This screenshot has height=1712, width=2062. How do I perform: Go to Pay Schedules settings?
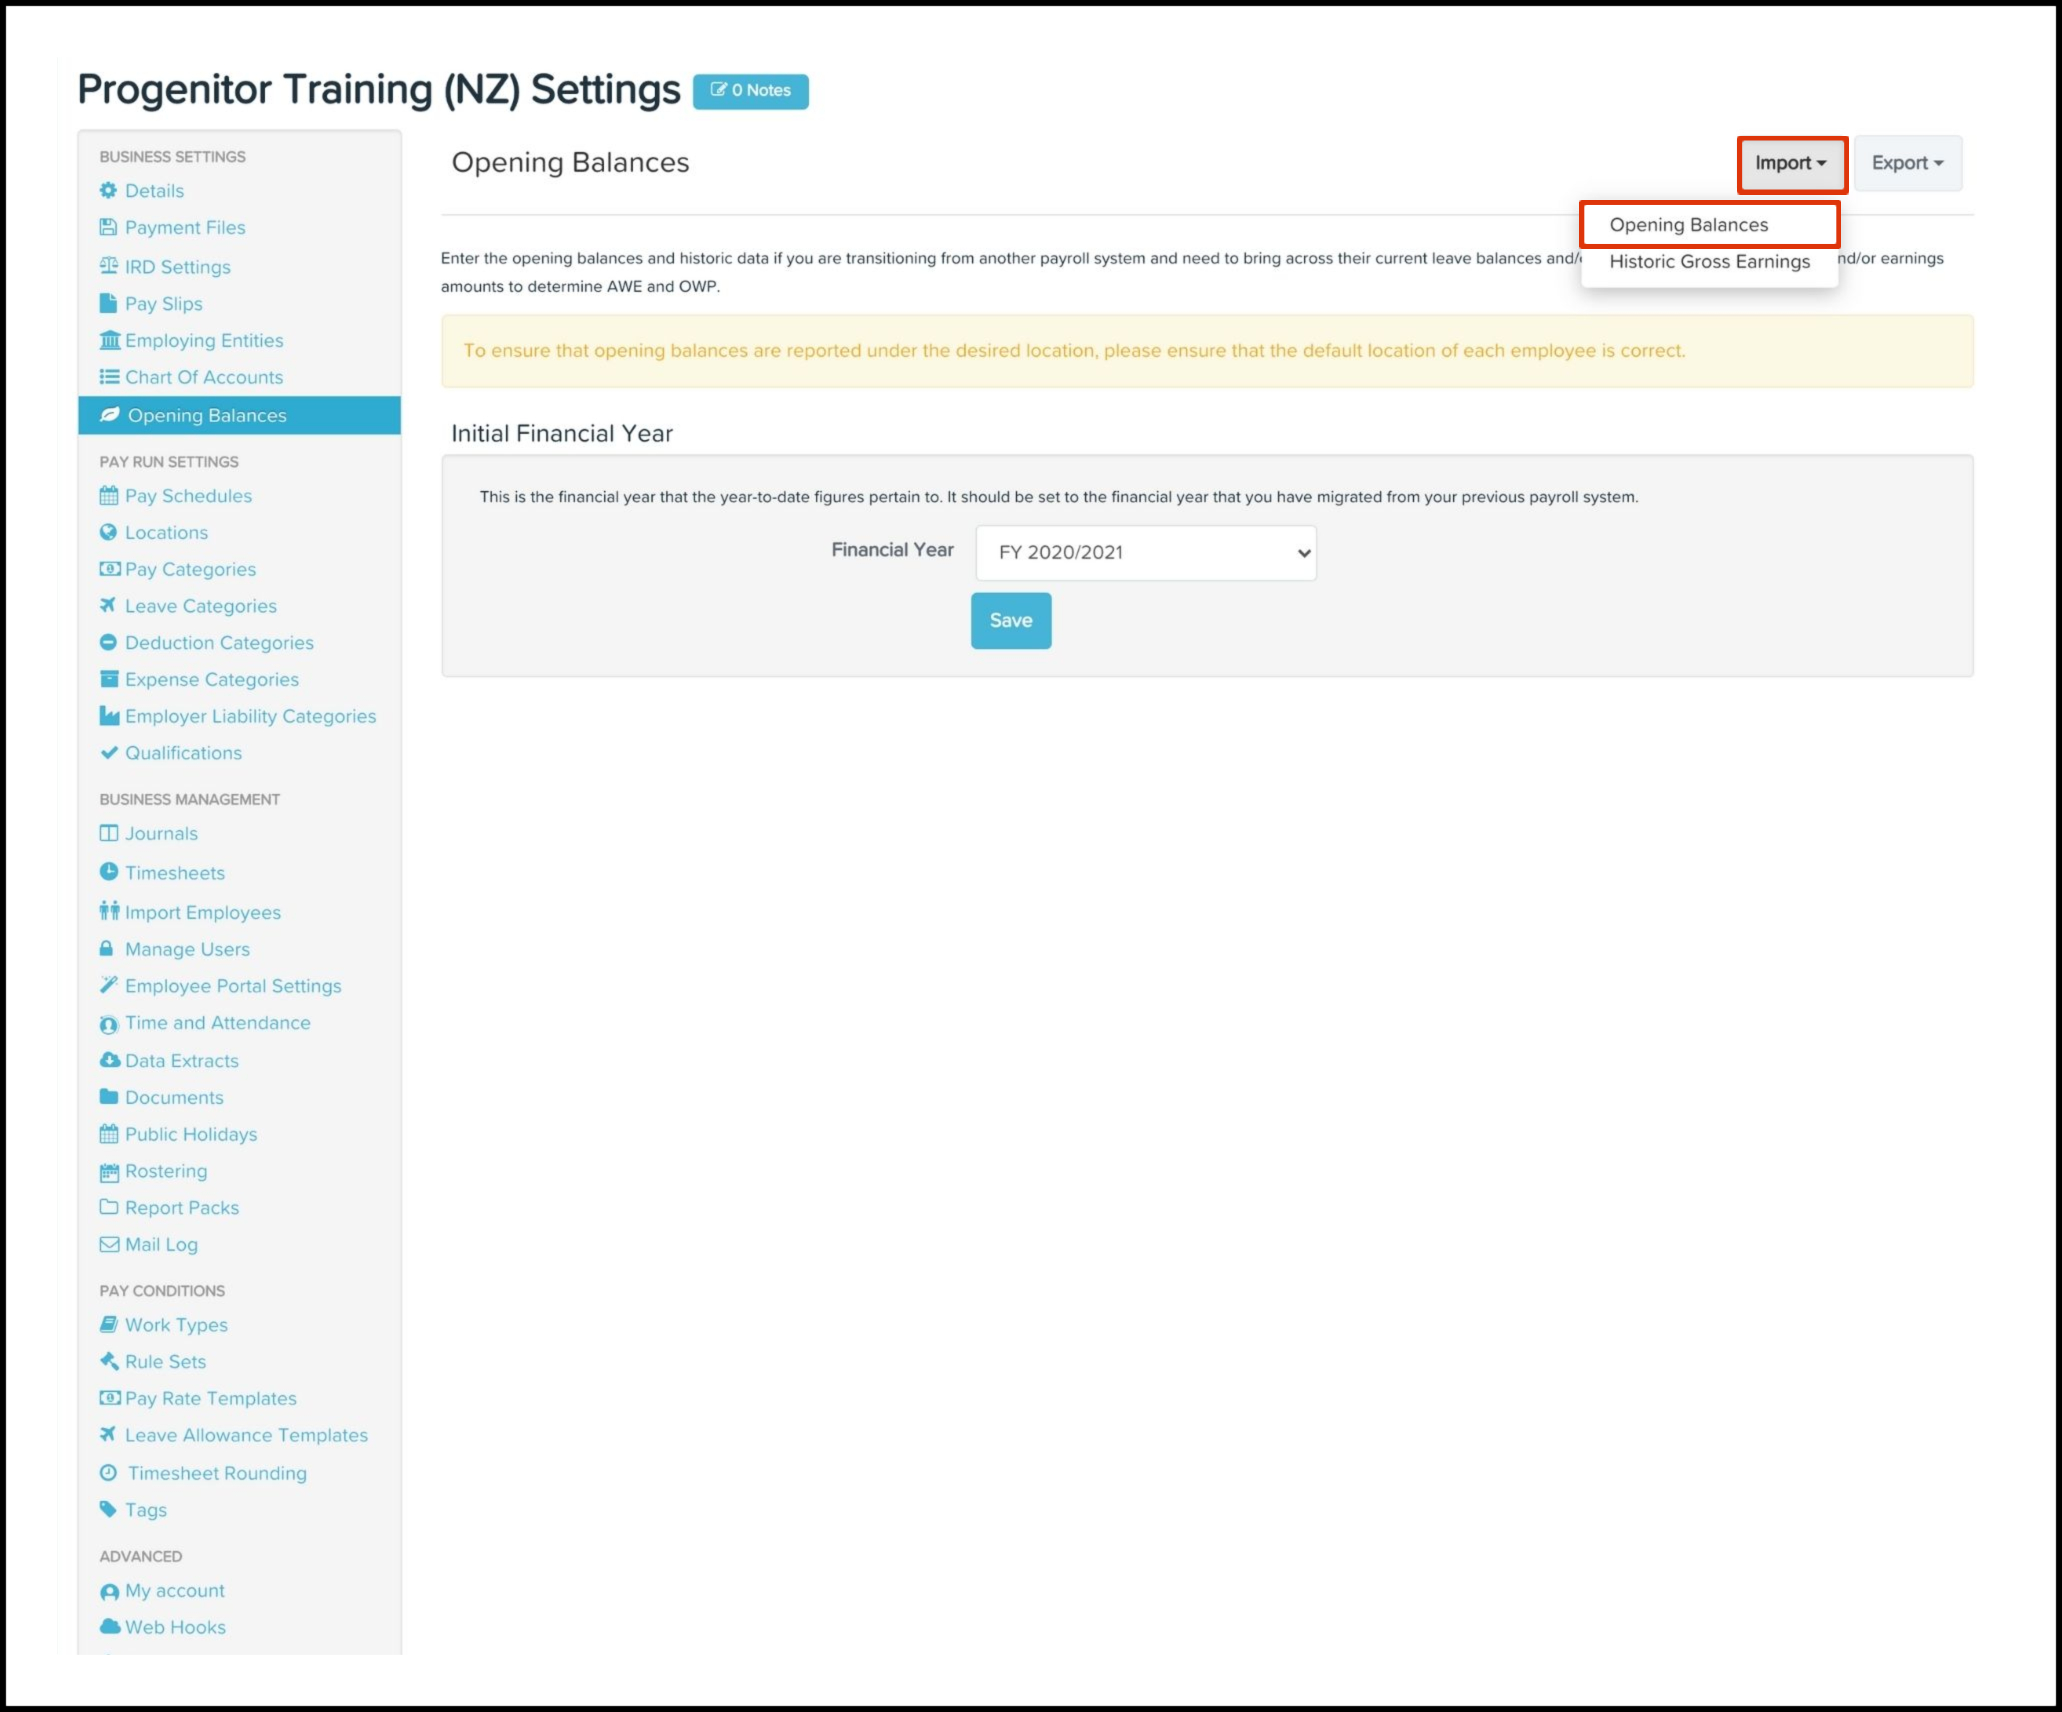click(x=188, y=496)
